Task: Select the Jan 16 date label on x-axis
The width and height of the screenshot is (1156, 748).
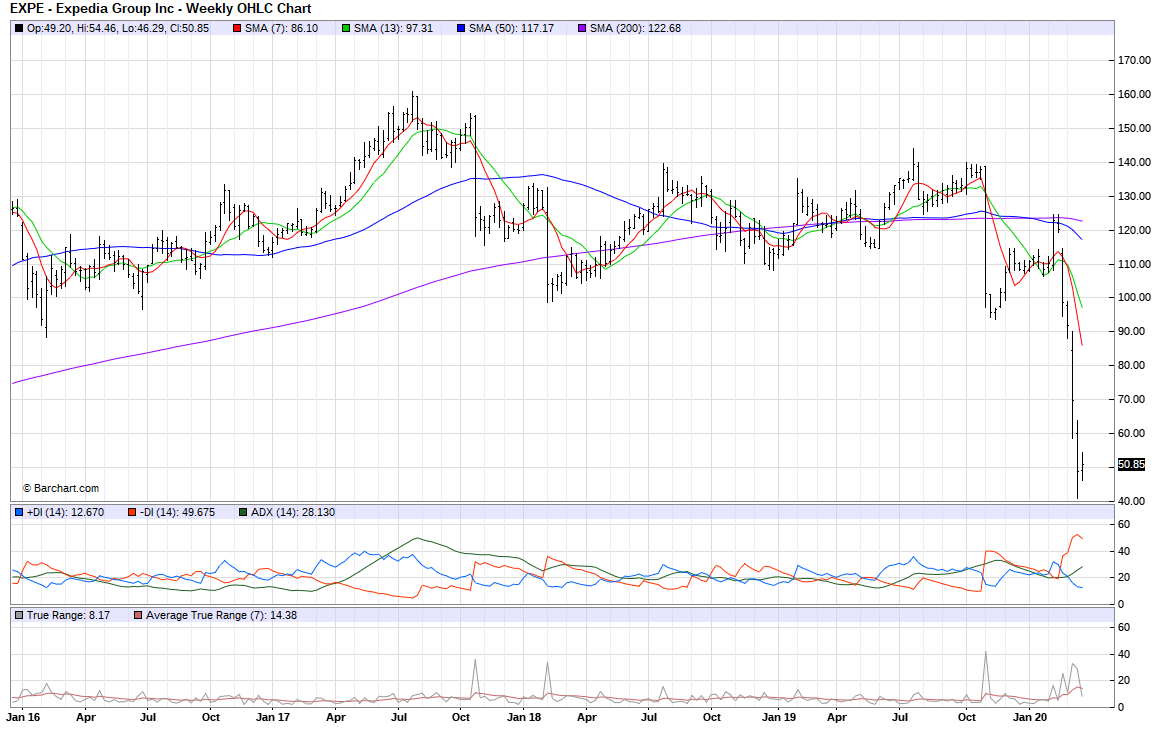Action: point(23,717)
